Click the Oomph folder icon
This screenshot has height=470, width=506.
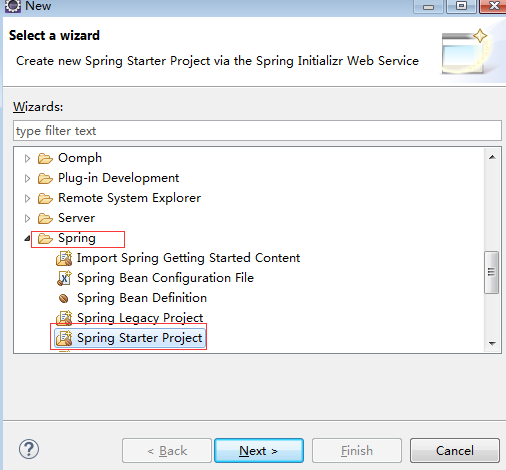(x=45, y=158)
